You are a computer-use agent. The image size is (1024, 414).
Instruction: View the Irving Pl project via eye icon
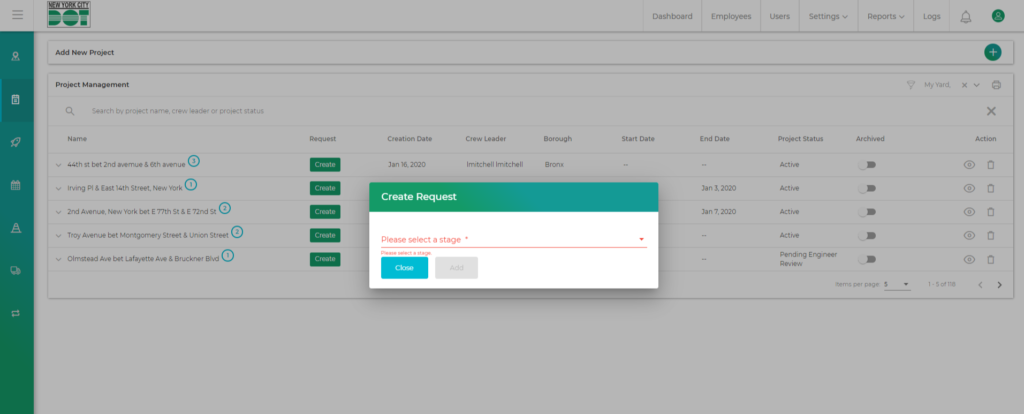(969, 188)
